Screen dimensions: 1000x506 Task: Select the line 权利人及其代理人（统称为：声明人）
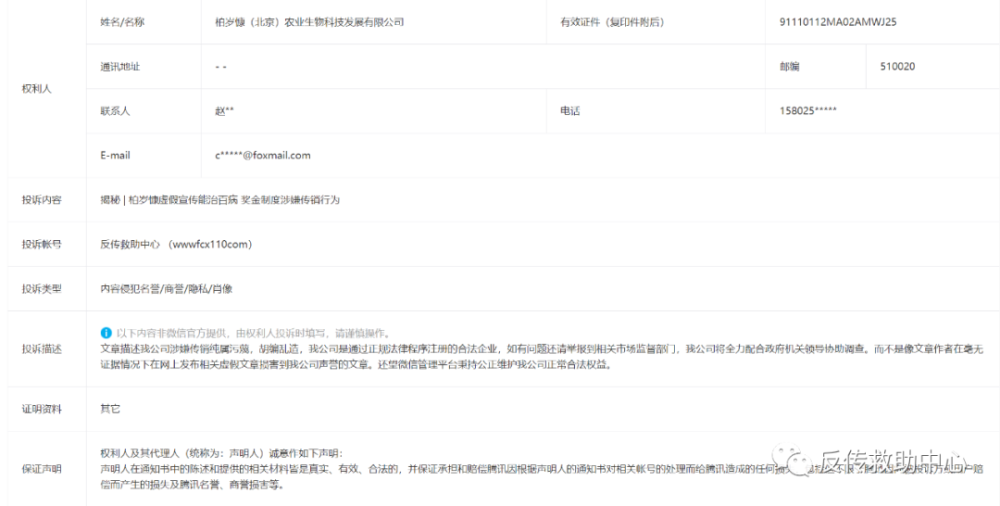click(222, 453)
